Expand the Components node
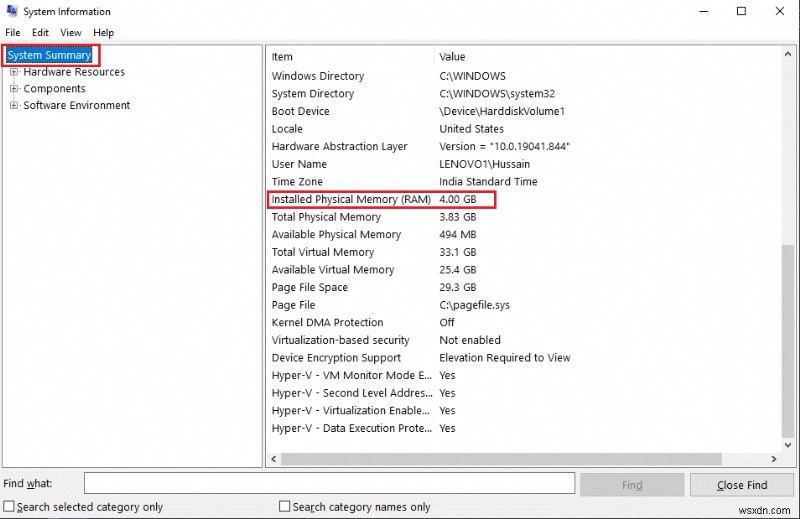 14,89
